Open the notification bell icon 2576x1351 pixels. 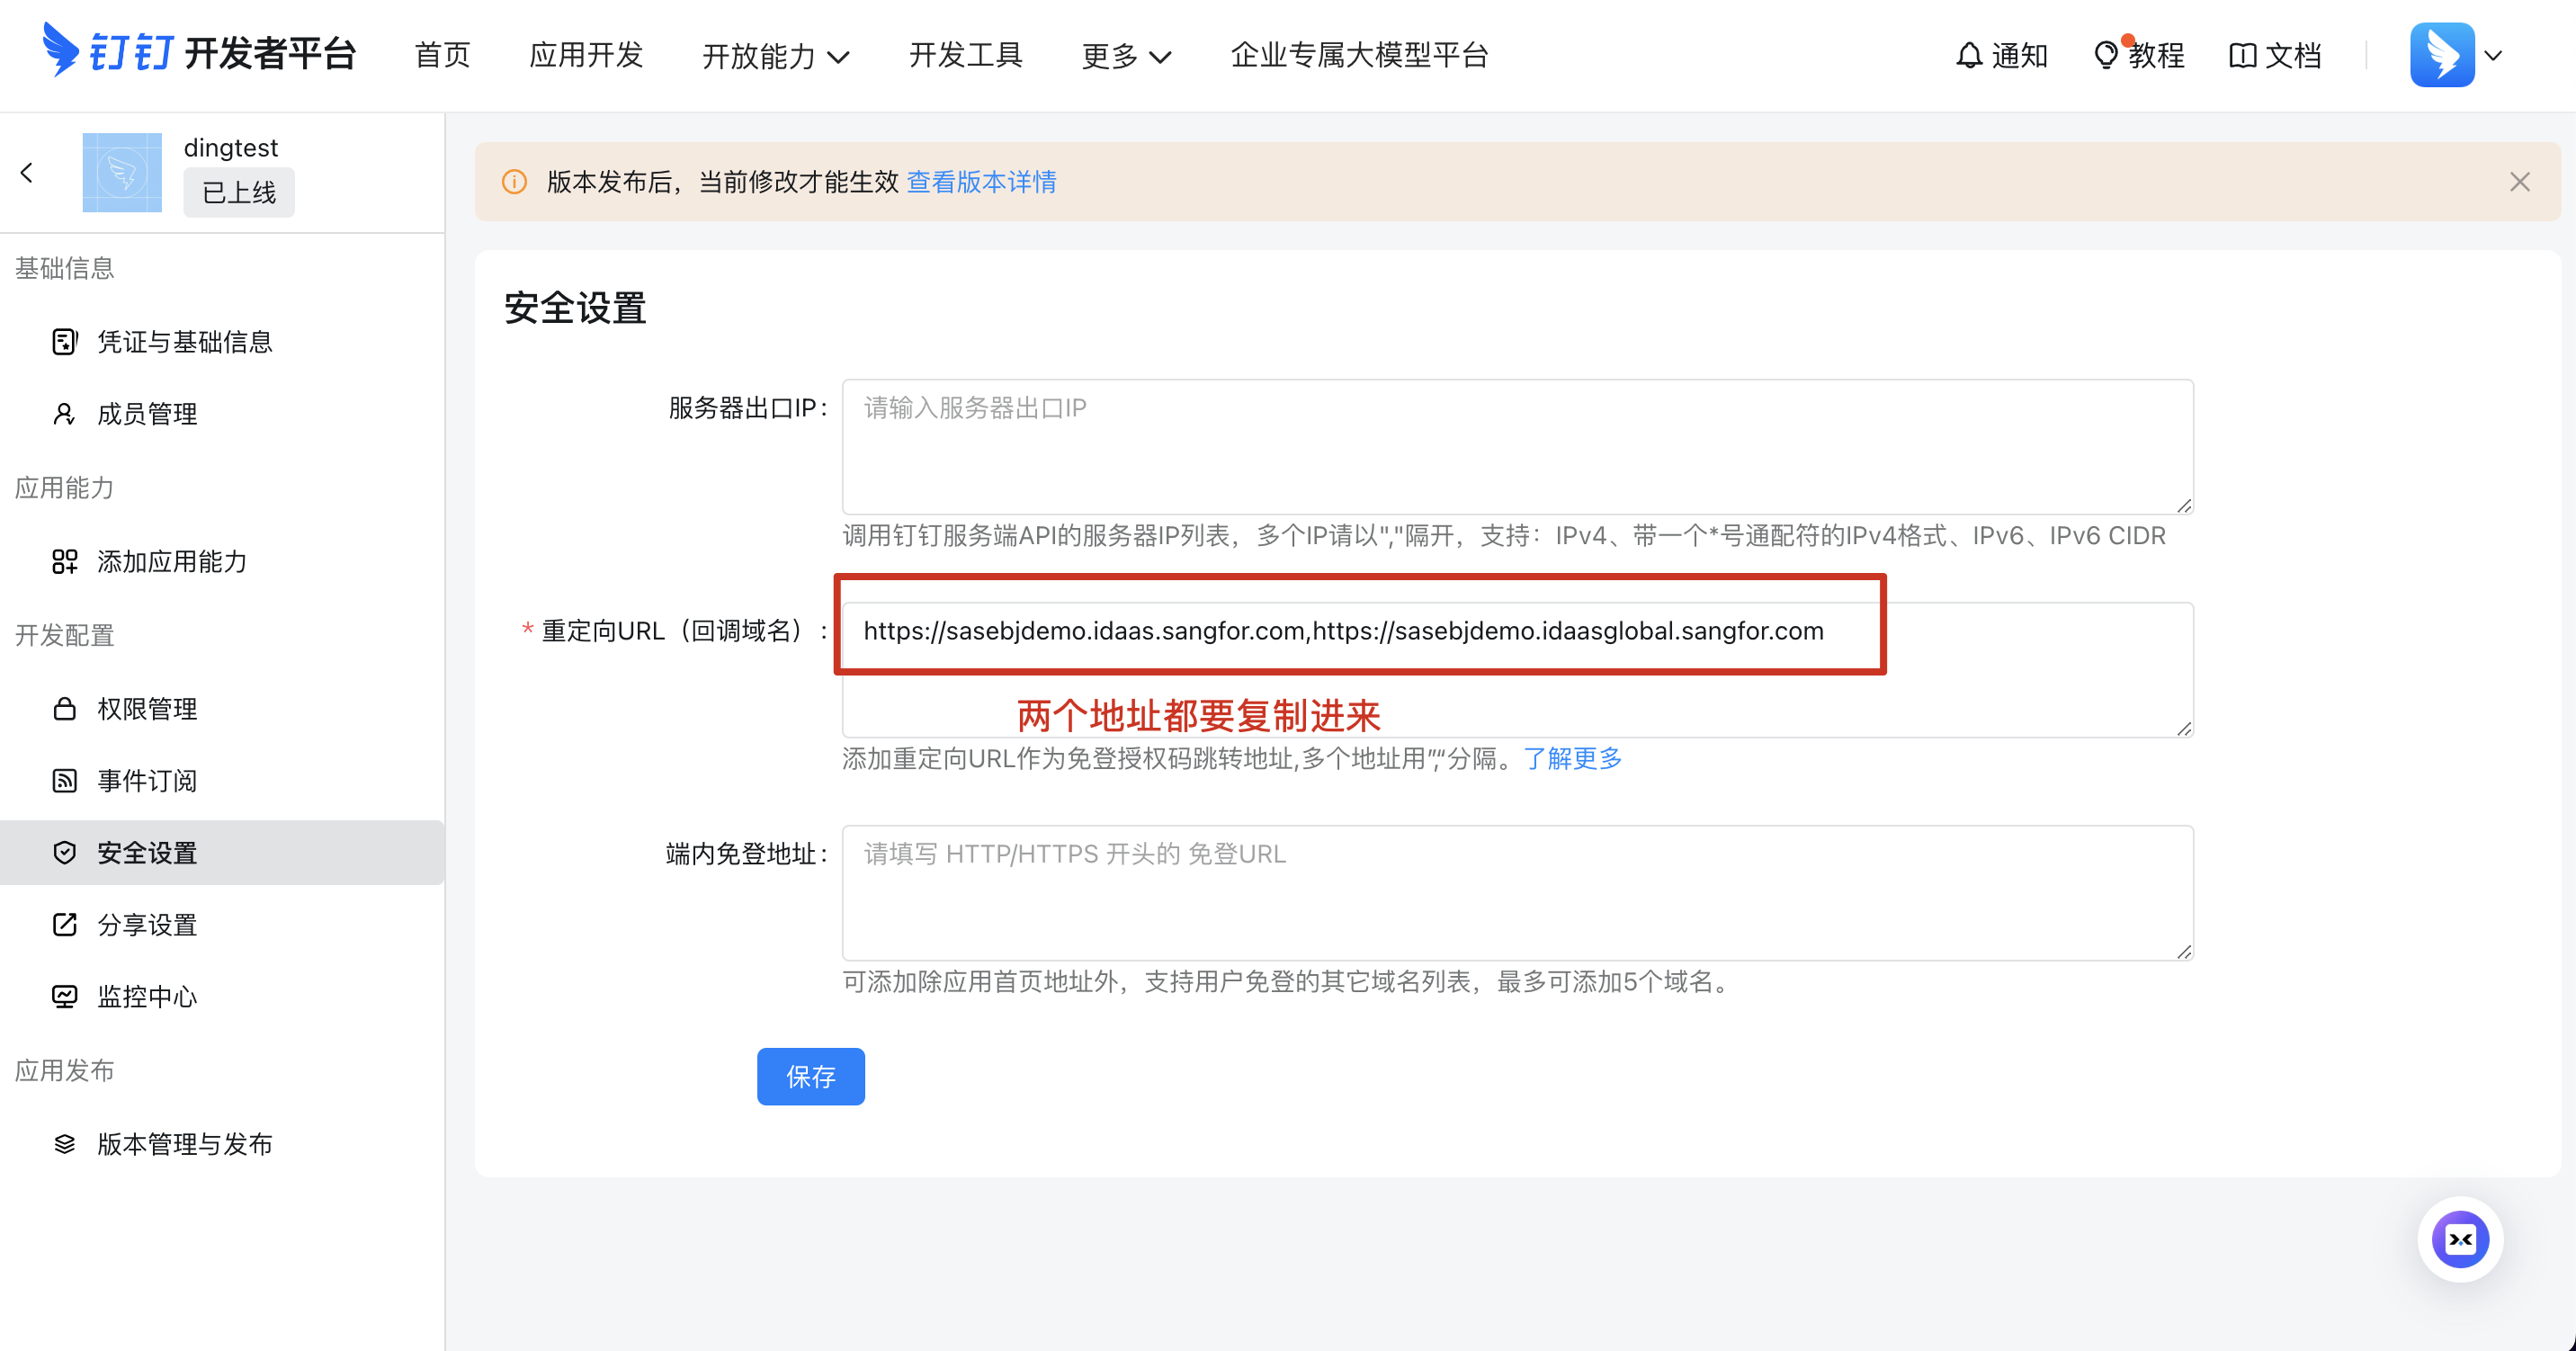click(x=1968, y=55)
